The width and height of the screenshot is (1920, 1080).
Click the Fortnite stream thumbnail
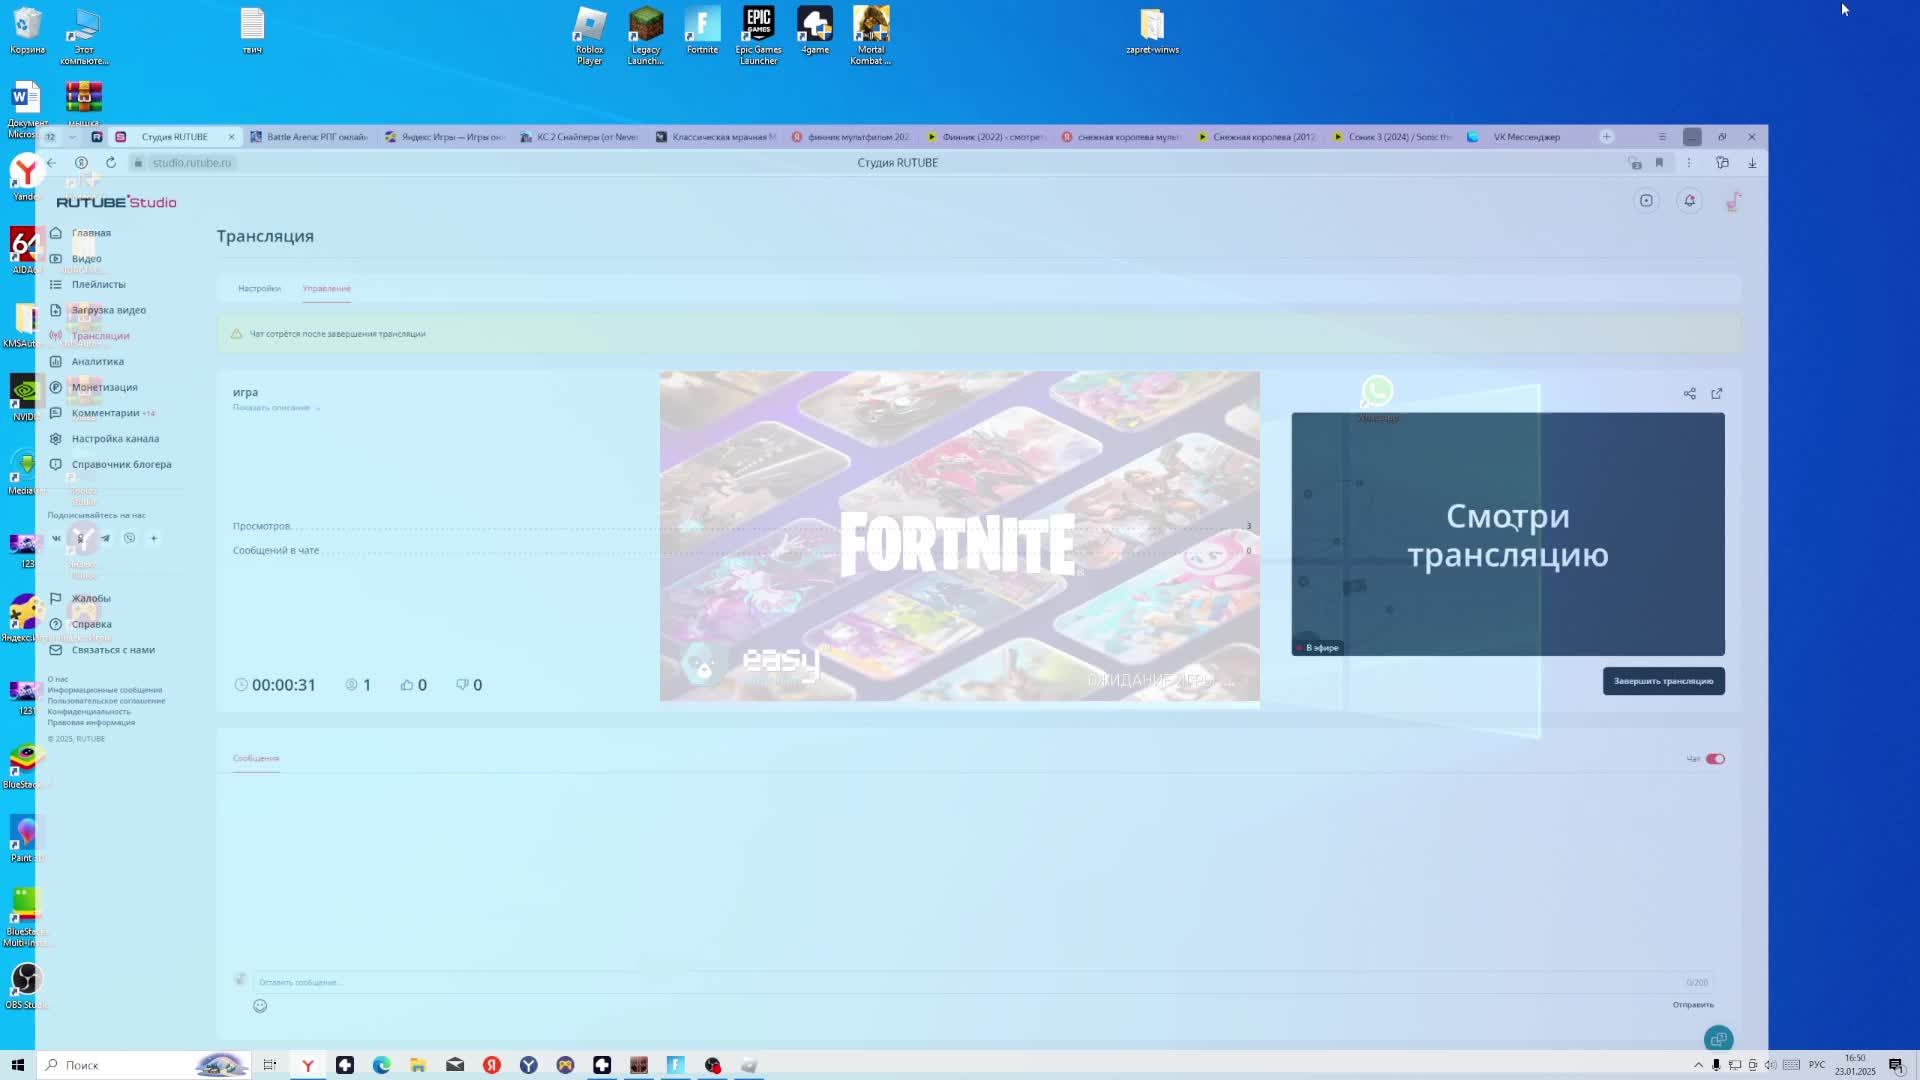[959, 536]
